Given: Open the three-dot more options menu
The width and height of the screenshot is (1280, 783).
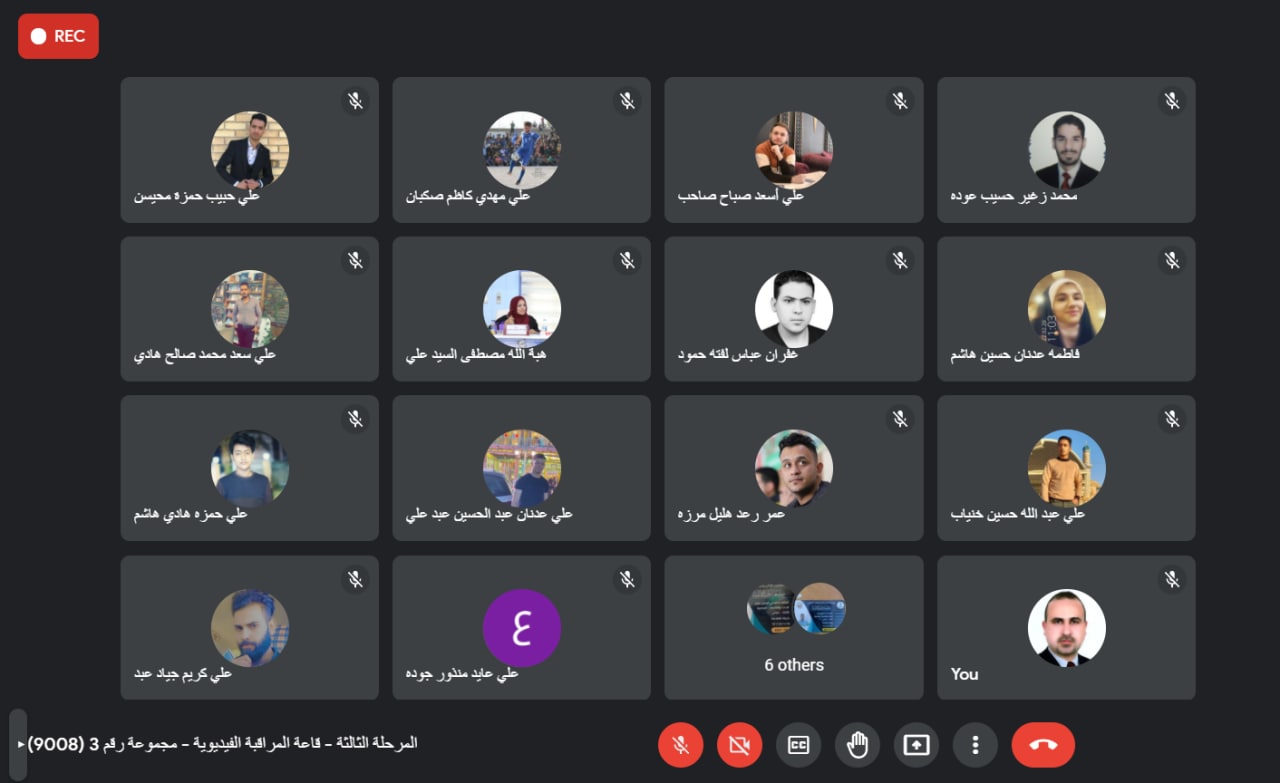Looking at the screenshot, I should (975, 745).
